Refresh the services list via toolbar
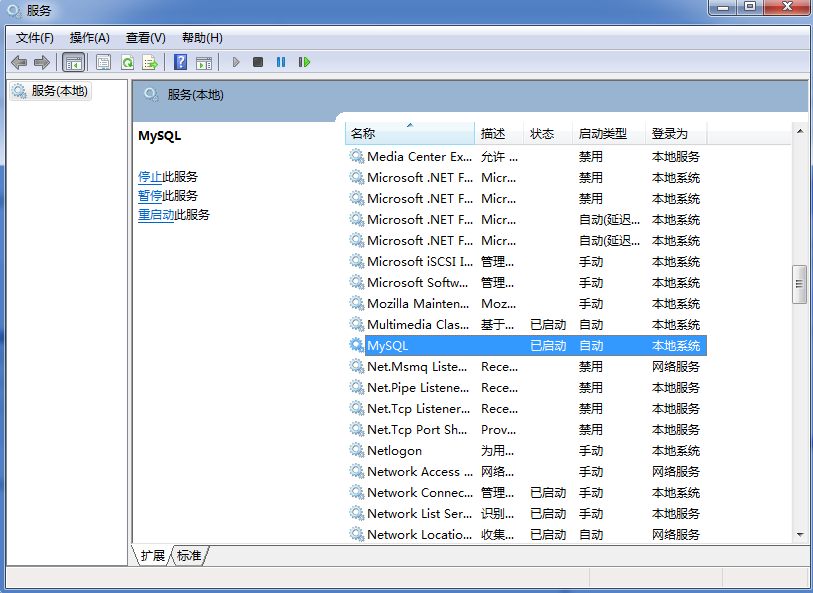The width and height of the screenshot is (813, 593). click(129, 62)
